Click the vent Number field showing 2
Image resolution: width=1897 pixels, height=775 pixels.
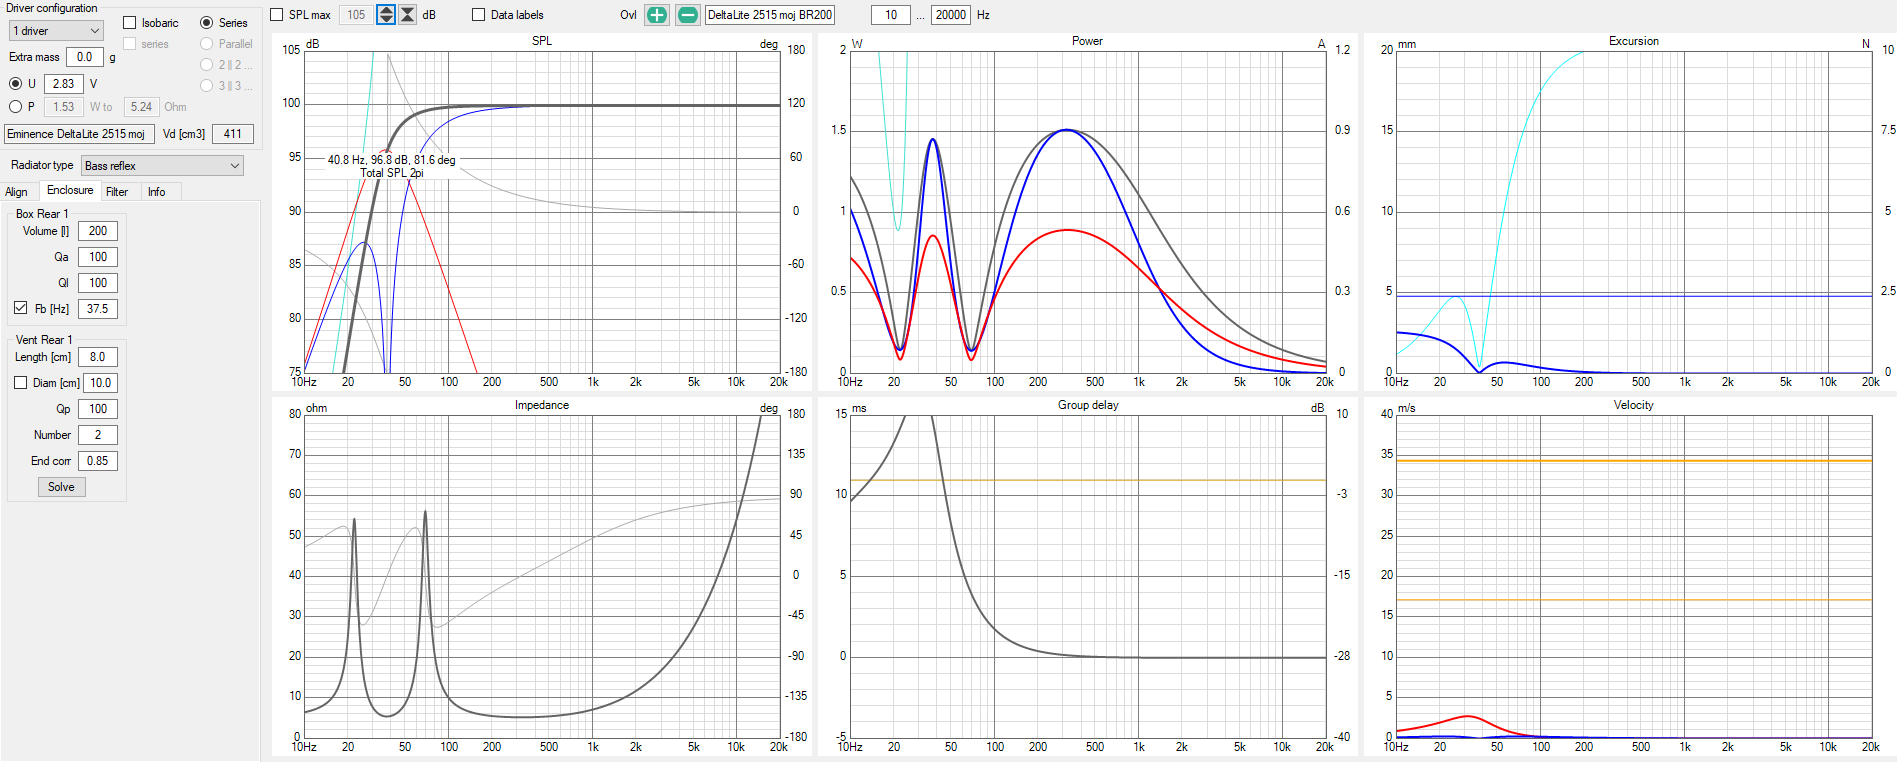(x=98, y=435)
